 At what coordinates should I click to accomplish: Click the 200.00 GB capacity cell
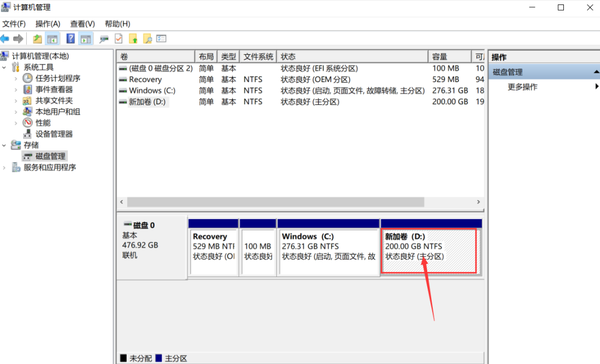pyautogui.click(x=450, y=102)
